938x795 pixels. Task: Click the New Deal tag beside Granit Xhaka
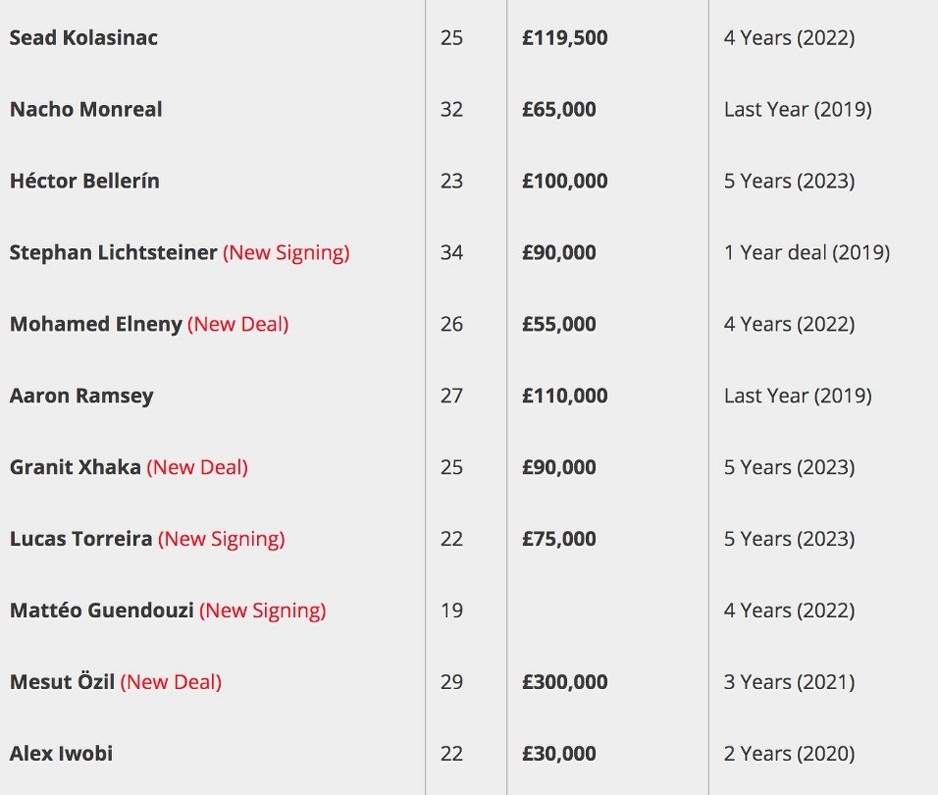click(x=197, y=467)
